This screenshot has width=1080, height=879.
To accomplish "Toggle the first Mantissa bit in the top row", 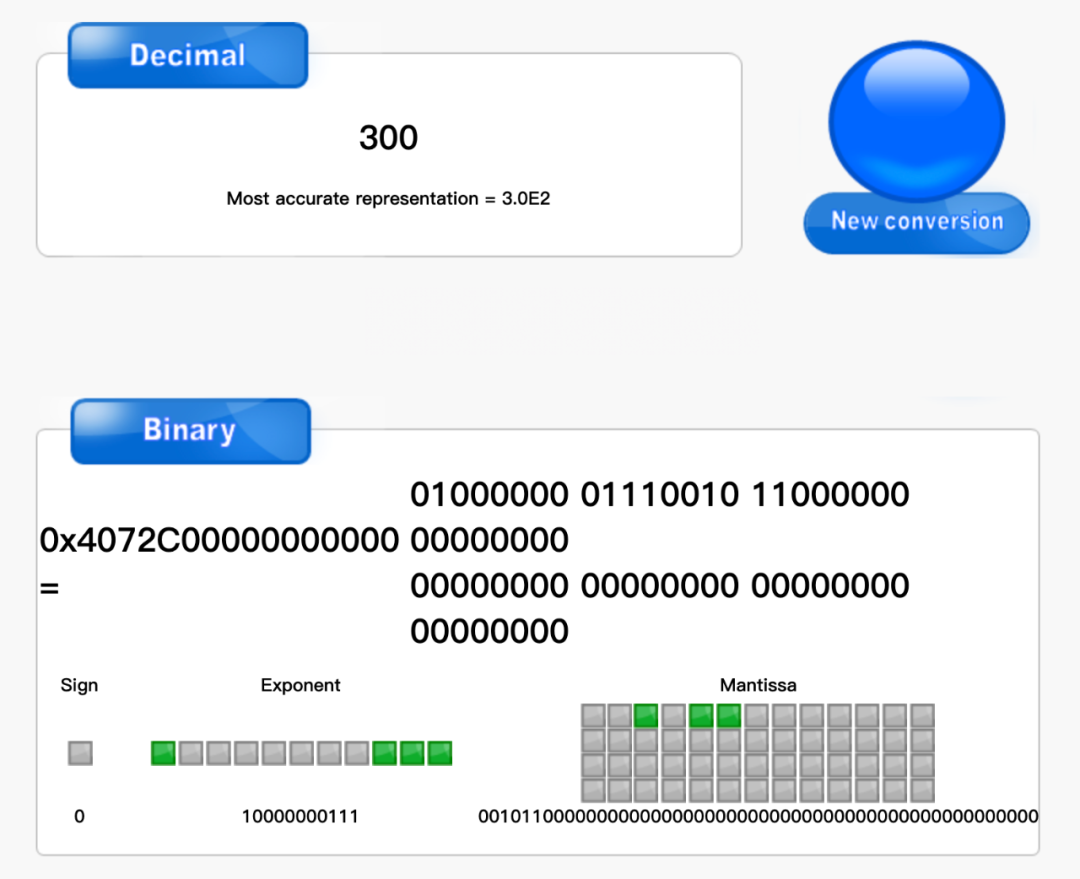I will 593,716.
